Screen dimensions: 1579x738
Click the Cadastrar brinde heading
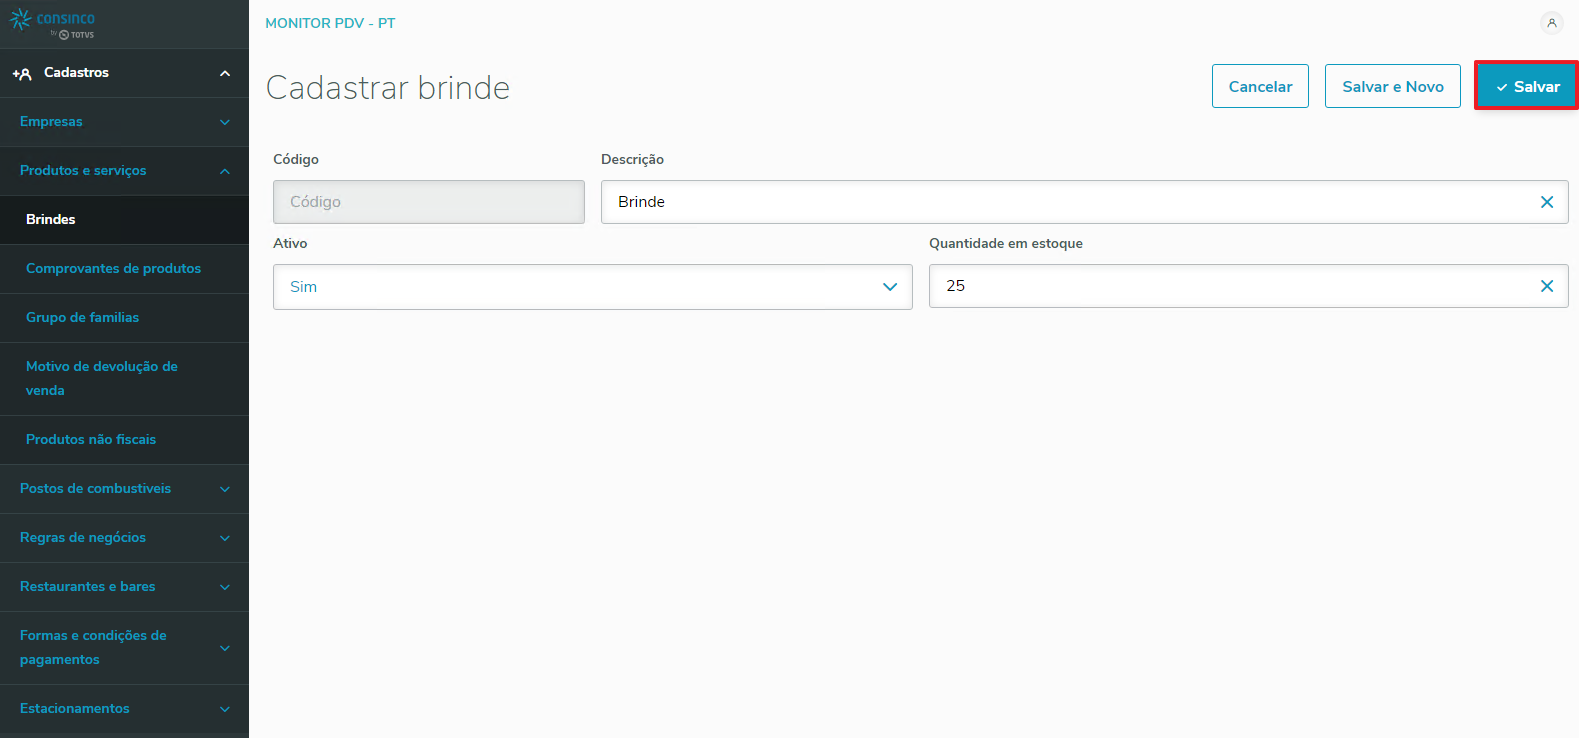tap(388, 88)
